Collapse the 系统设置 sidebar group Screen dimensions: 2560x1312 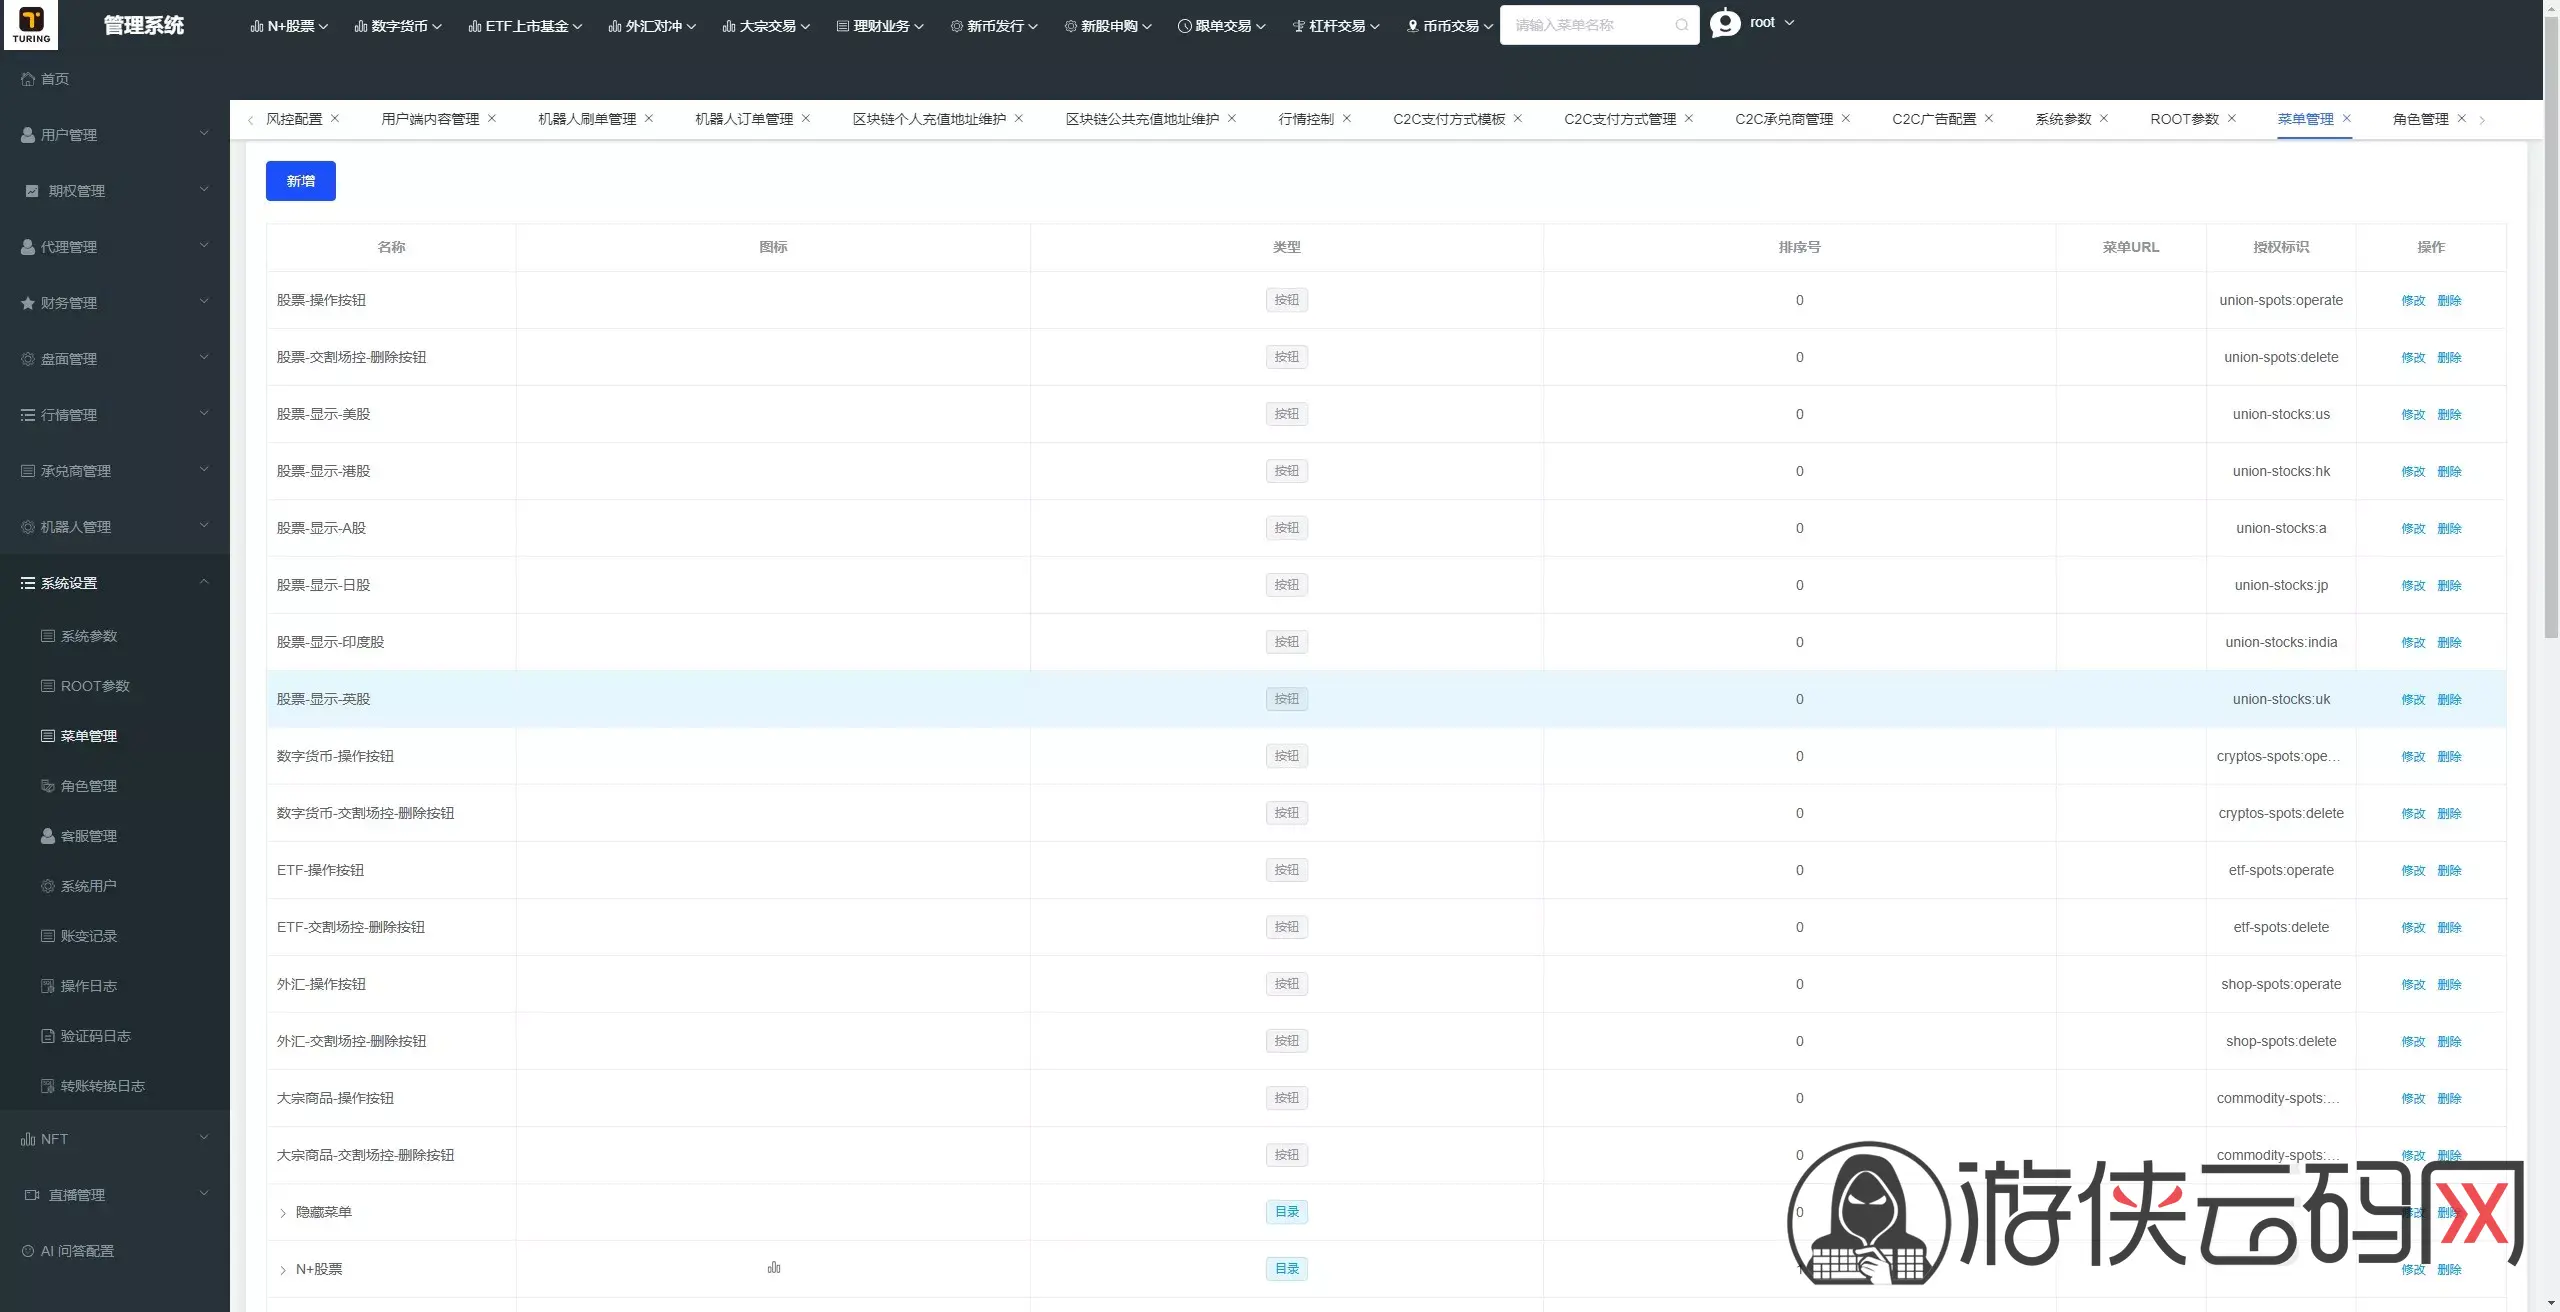click(x=114, y=583)
